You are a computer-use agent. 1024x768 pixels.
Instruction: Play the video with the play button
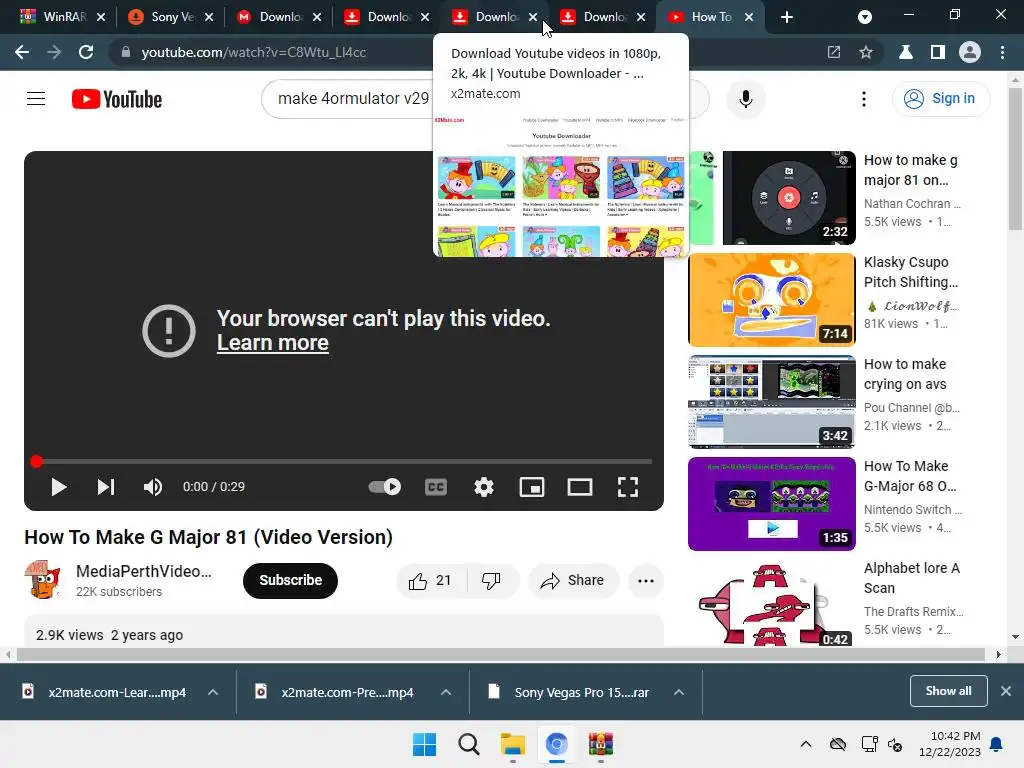tap(59, 487)
